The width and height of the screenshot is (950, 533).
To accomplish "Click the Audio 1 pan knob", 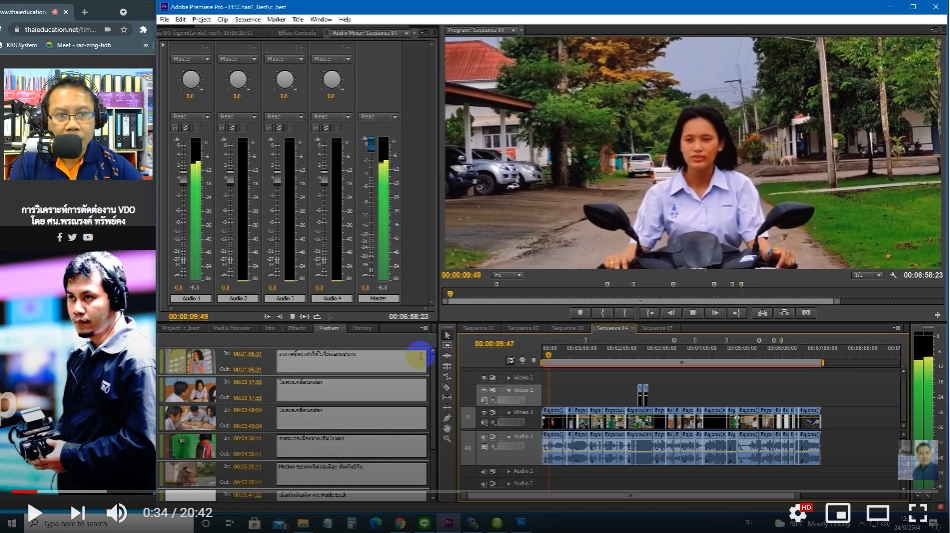I will point(191,79).
